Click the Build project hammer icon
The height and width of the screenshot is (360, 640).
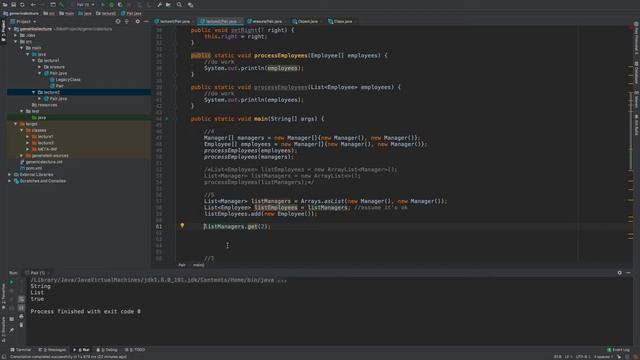(x=62, y=4)
